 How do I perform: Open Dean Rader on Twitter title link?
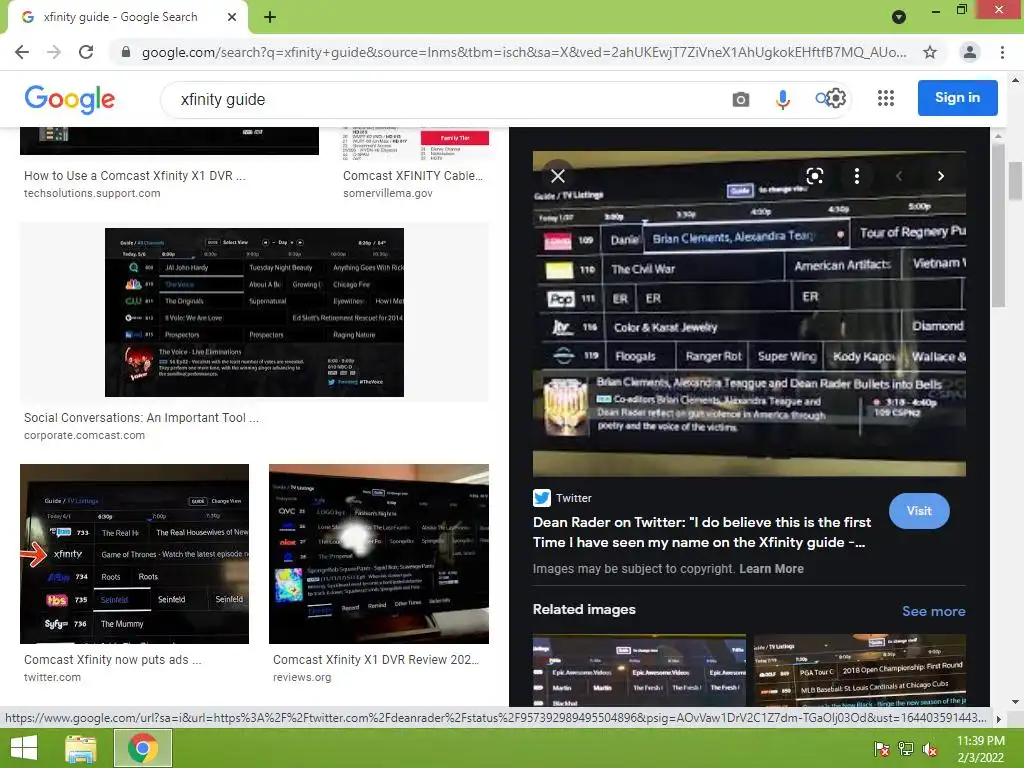(701, 532)
